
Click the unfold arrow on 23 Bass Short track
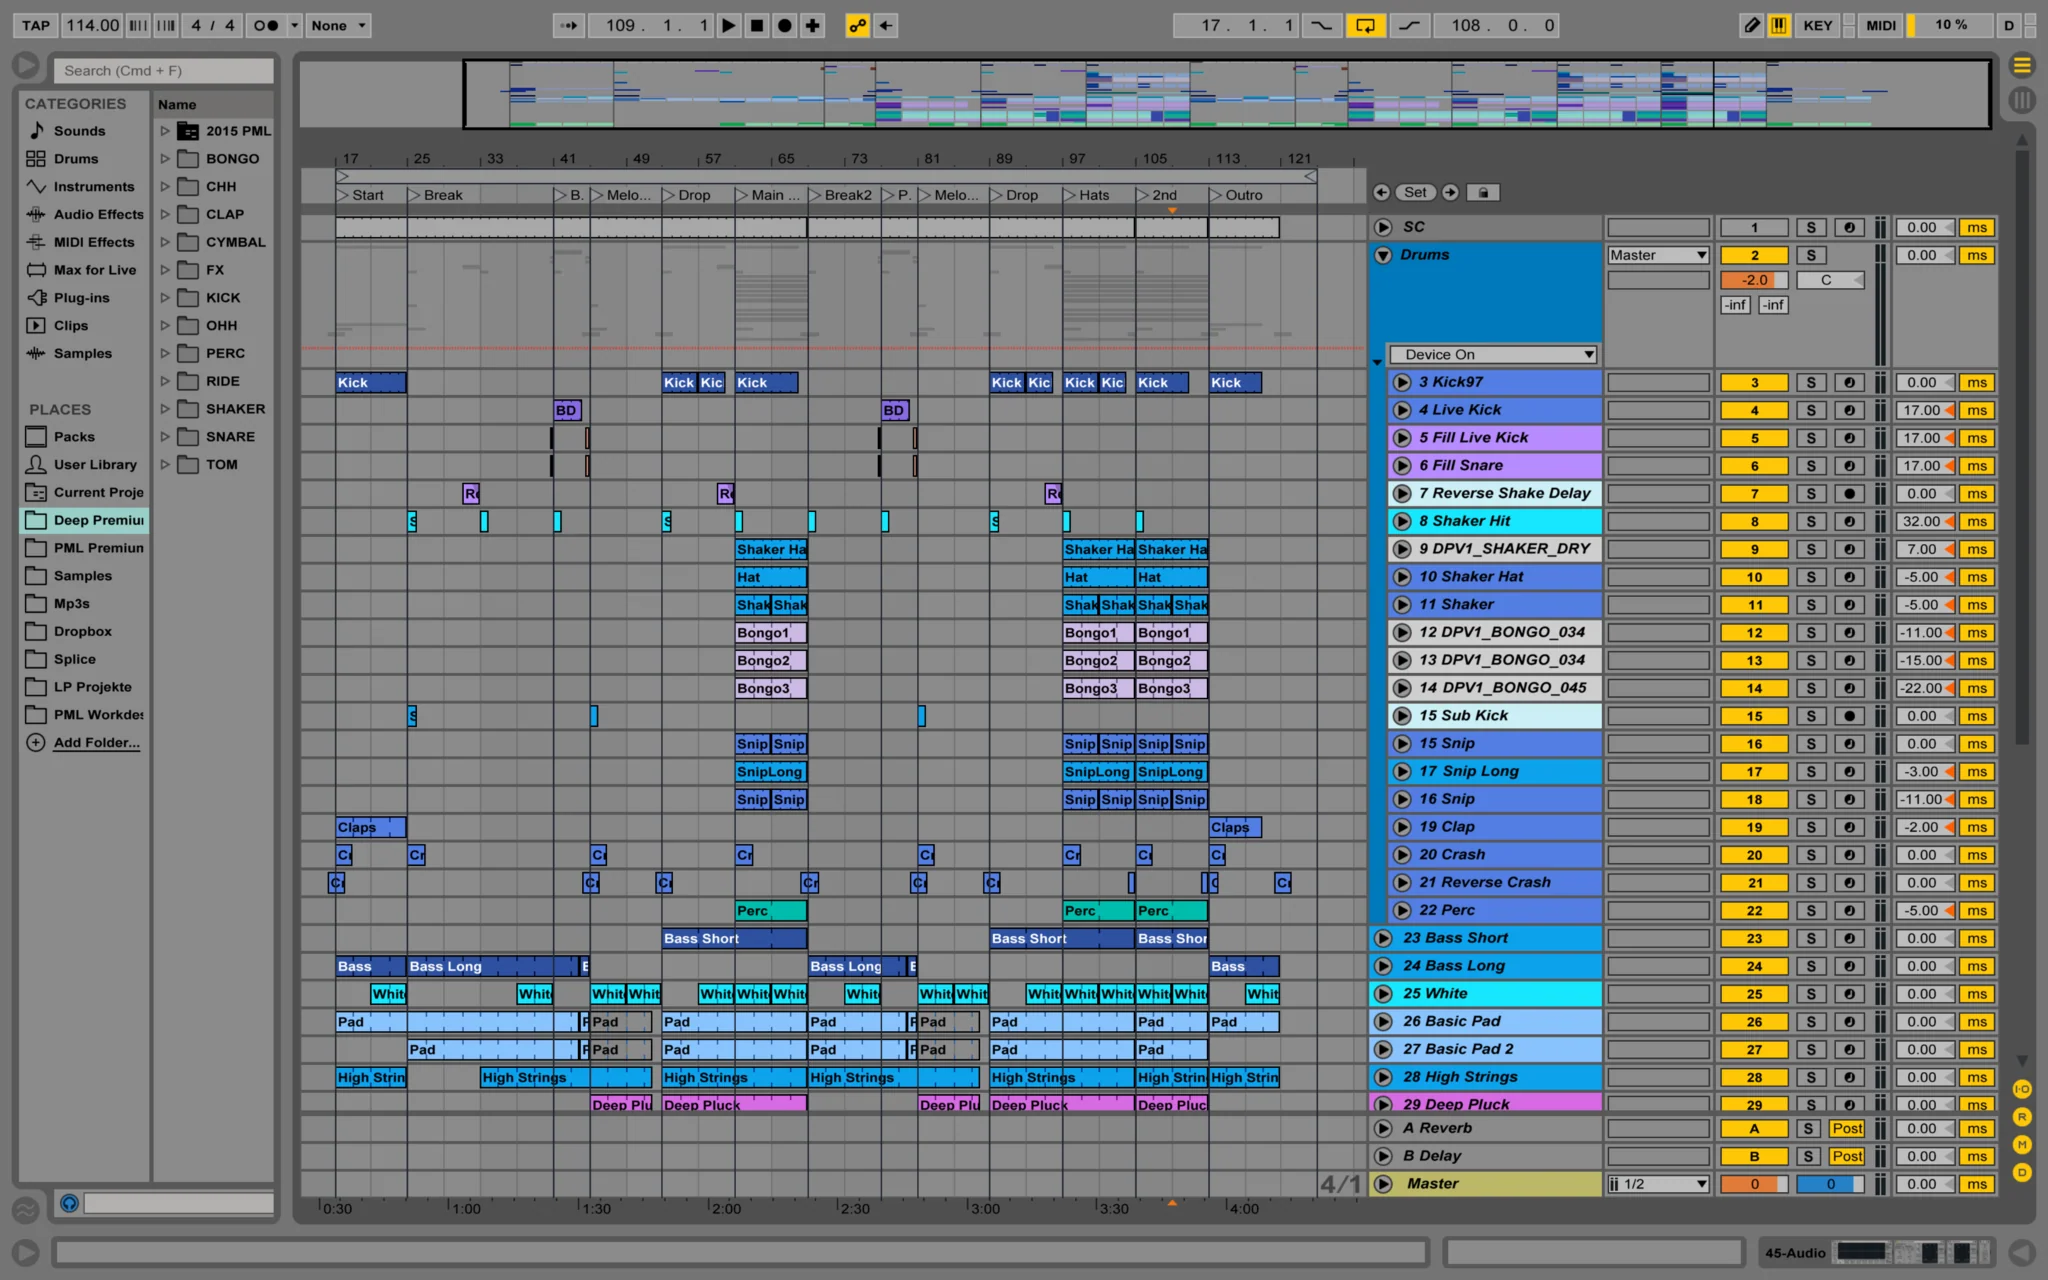coord(1383,938)
